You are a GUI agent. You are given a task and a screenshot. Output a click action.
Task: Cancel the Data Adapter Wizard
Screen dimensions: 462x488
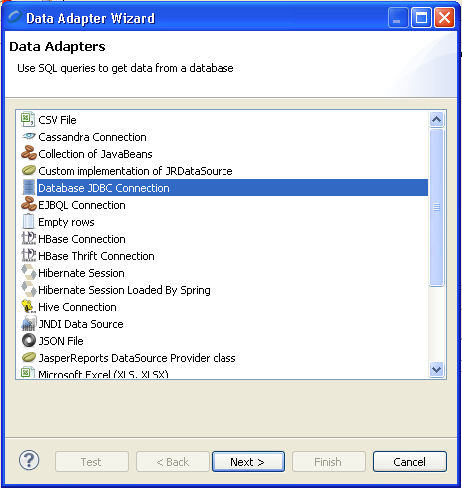(410, 462)
